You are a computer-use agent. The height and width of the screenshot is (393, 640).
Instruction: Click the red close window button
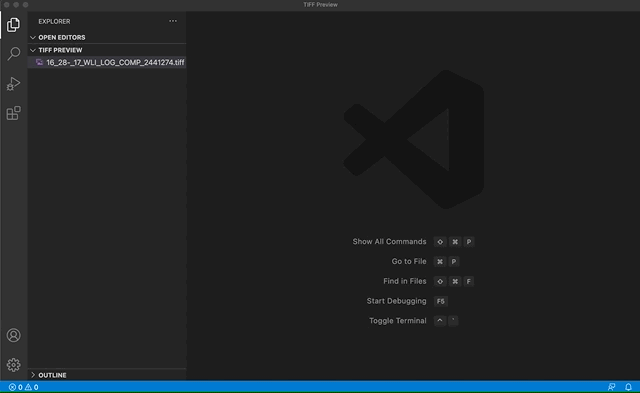pyautogui.click(x=7, y=5)
